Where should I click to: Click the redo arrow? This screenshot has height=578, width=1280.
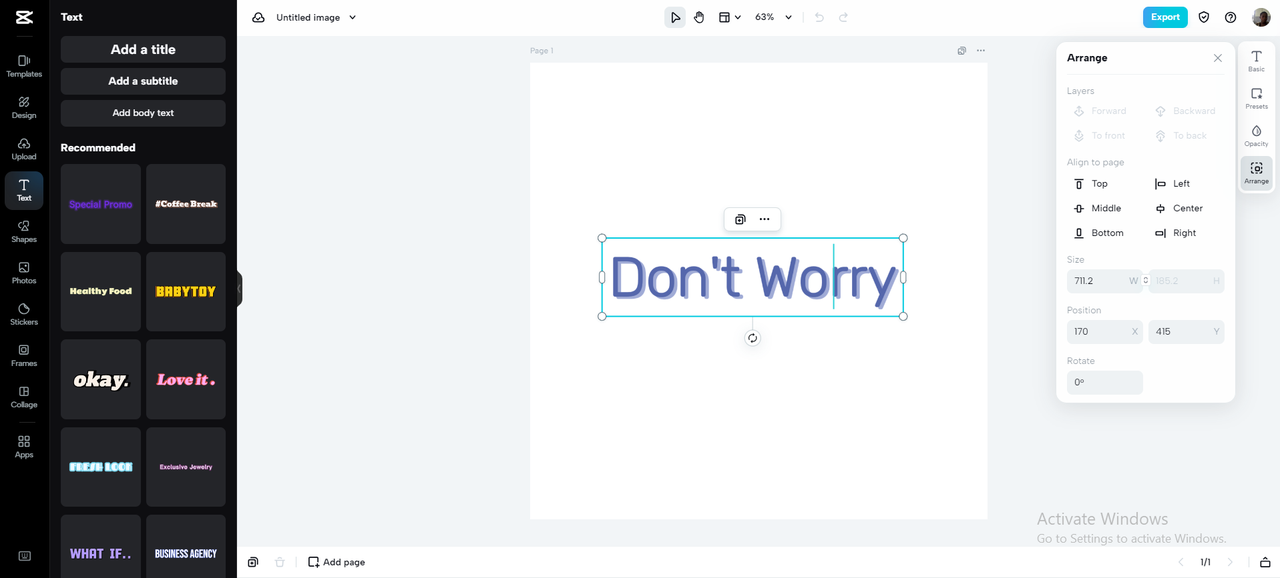pyautogui.click(x=843, y=17)
